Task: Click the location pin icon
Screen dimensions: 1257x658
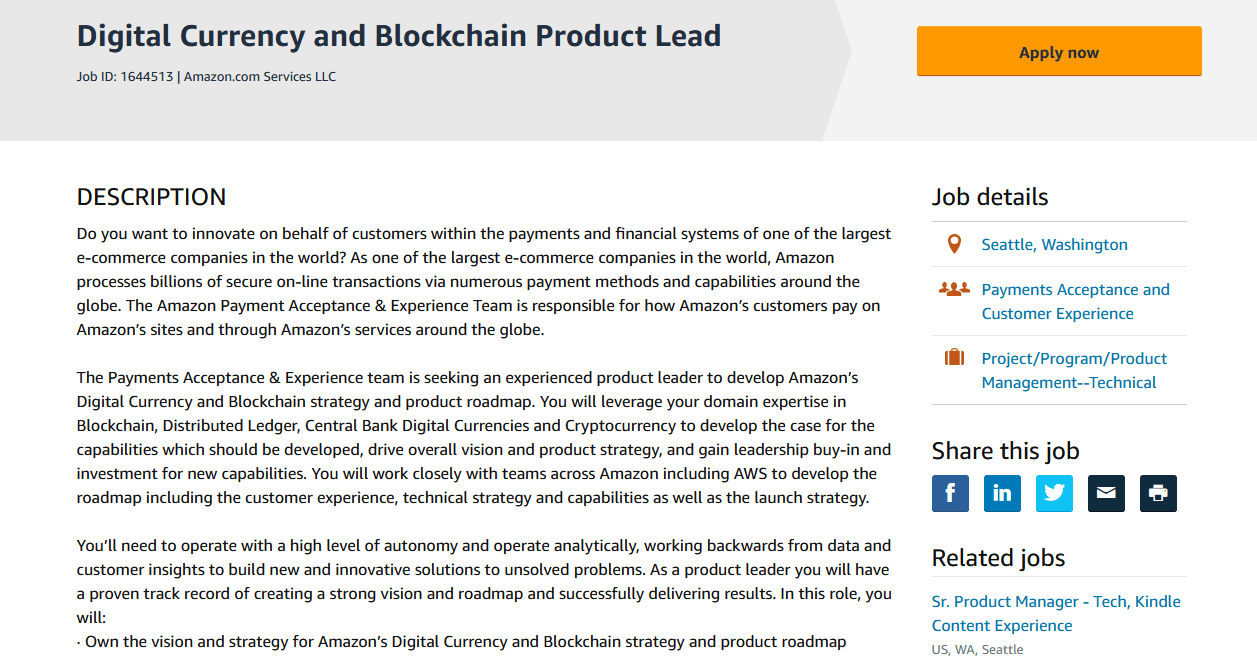Action: coord(954,244)
